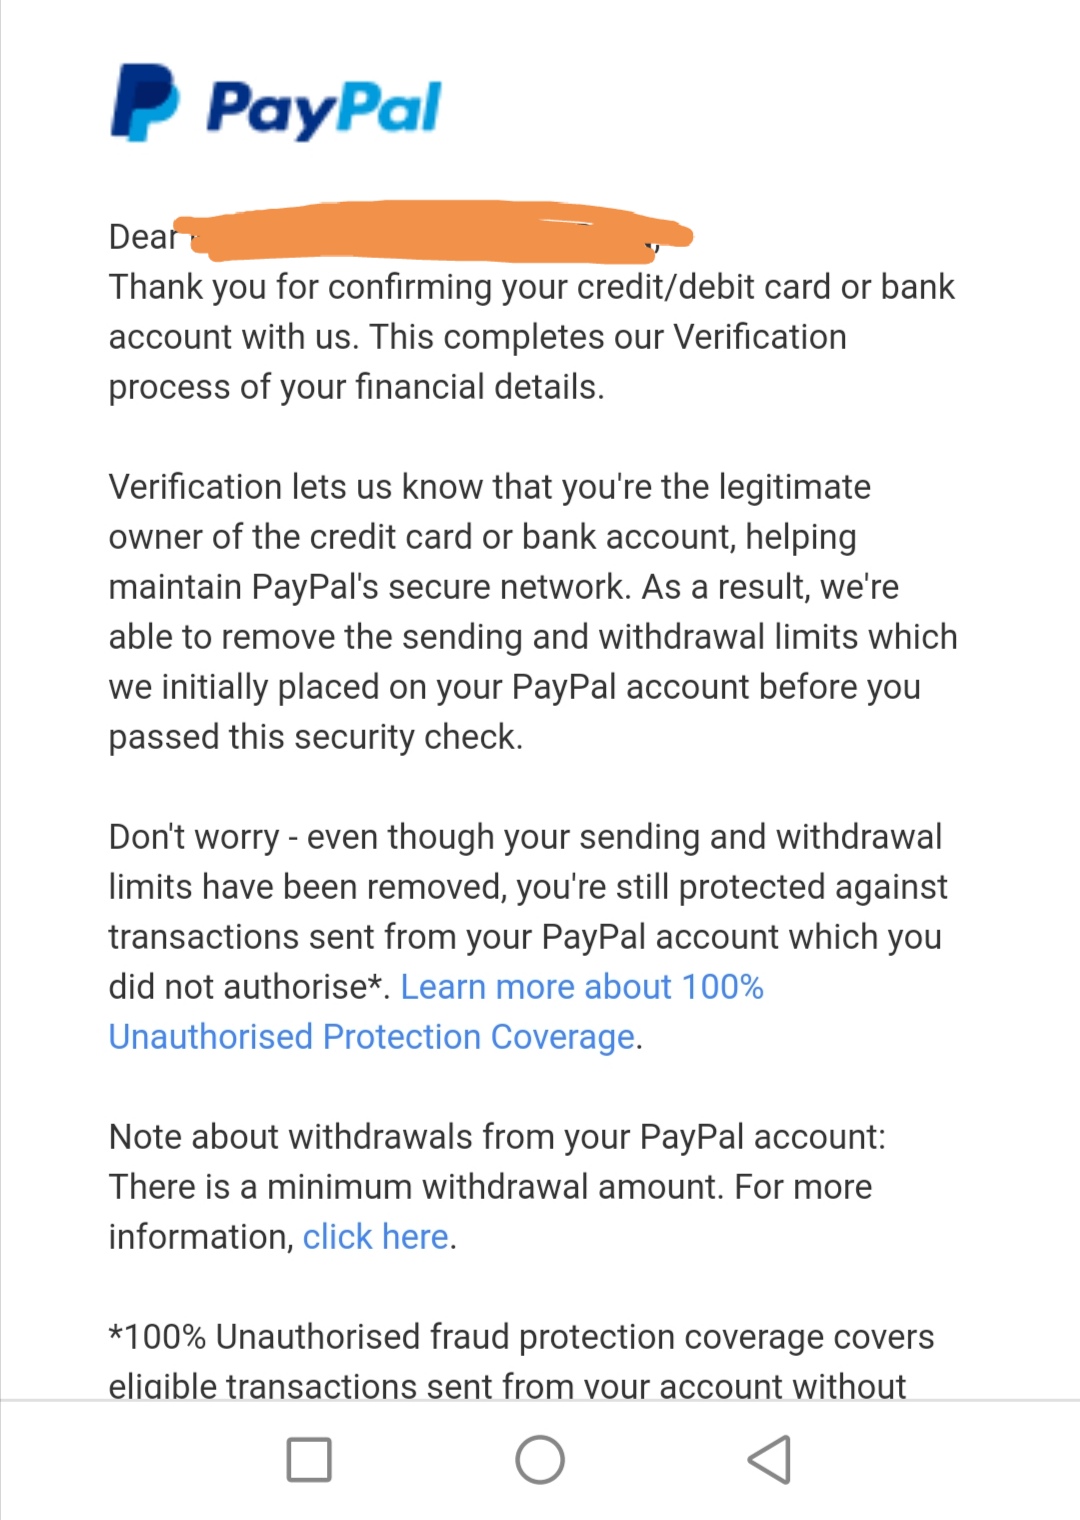Open recent apps with the square button

pyautogui.click(x=309, y=1459)
